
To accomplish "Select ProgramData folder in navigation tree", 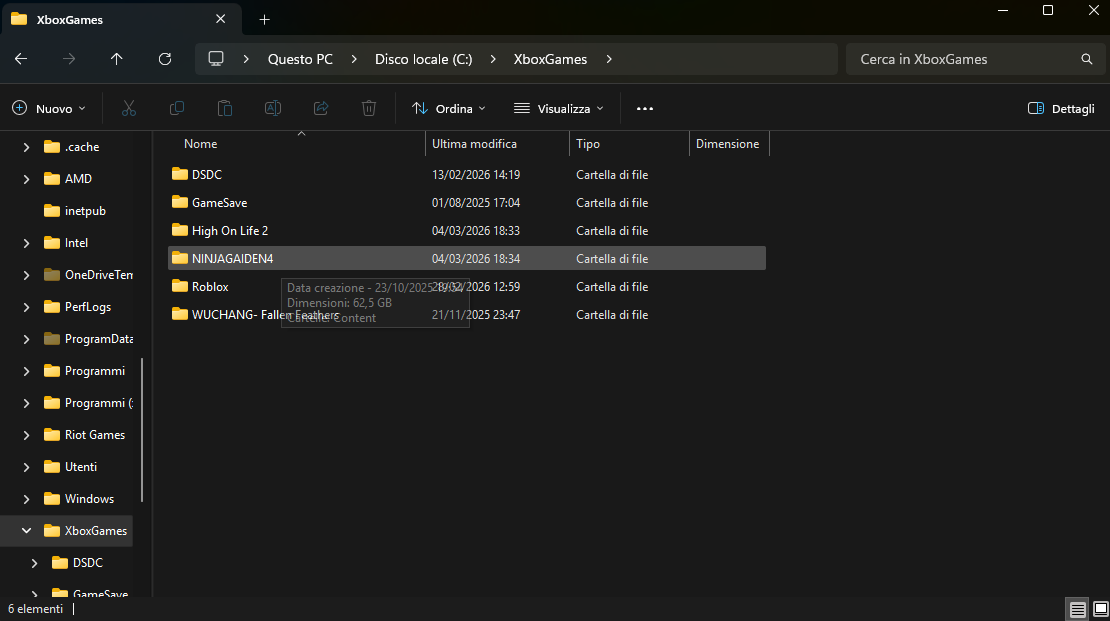I will [x=88, y=338].
